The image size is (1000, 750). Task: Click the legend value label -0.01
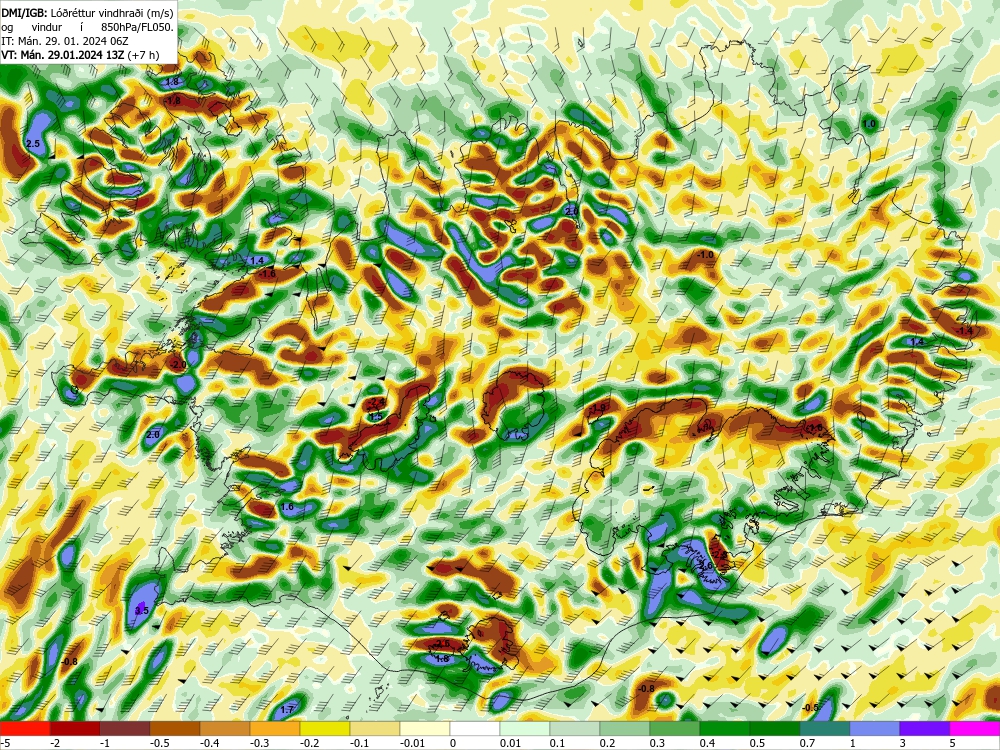pyautogui.click(x=411, y=743)
